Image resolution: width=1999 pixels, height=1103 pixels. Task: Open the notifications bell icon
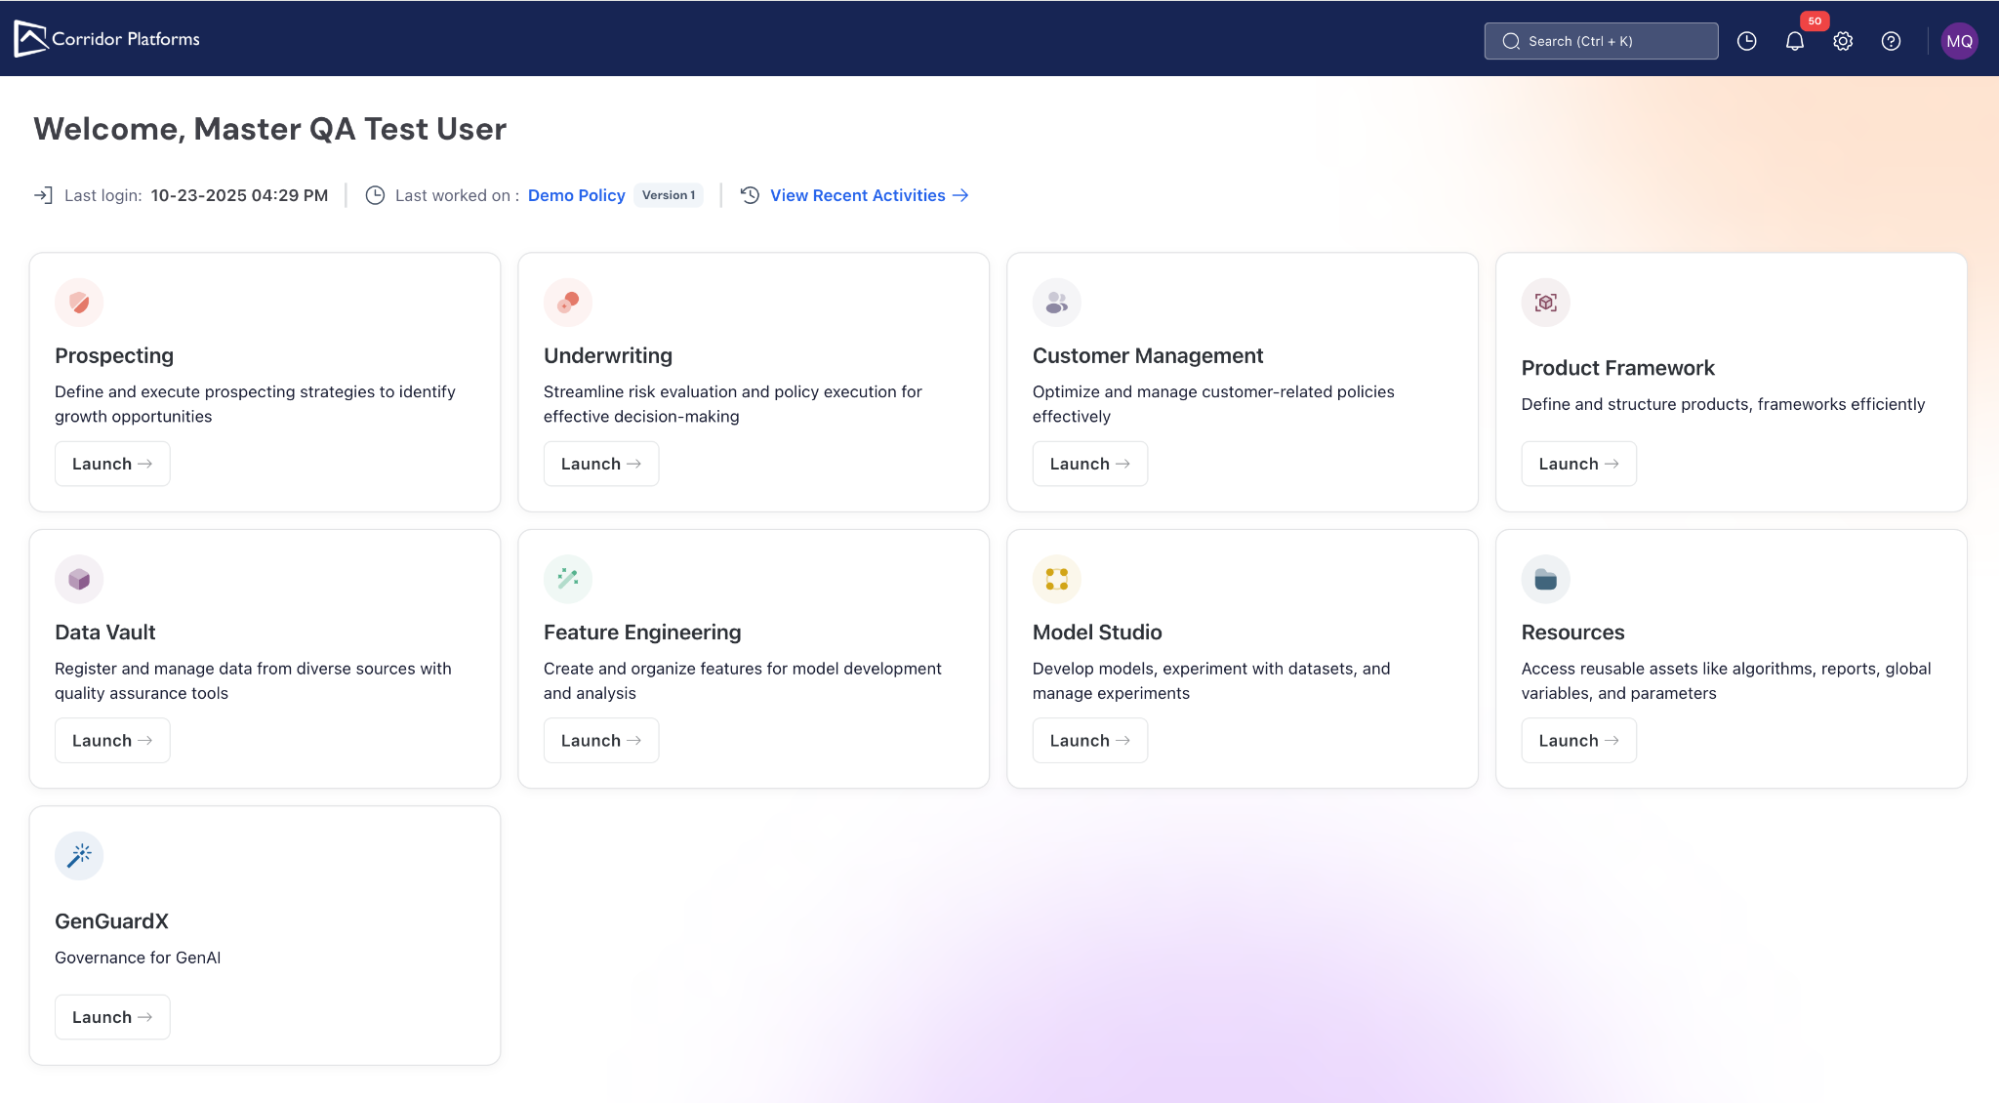pyautogui.click(x=1794, y=41)
